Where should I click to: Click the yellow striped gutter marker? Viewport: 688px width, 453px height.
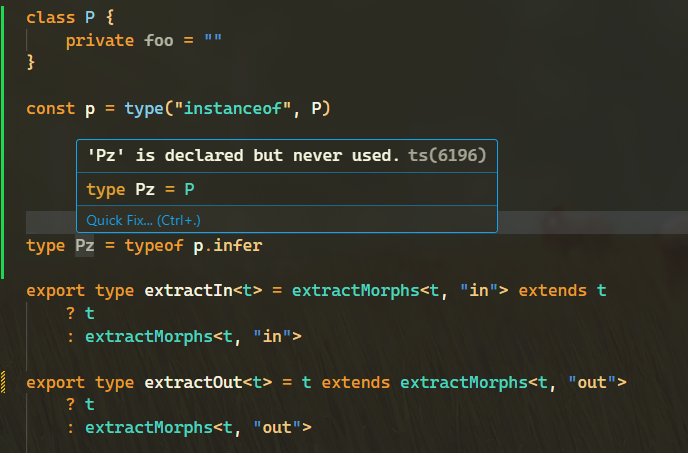(3, 382)
